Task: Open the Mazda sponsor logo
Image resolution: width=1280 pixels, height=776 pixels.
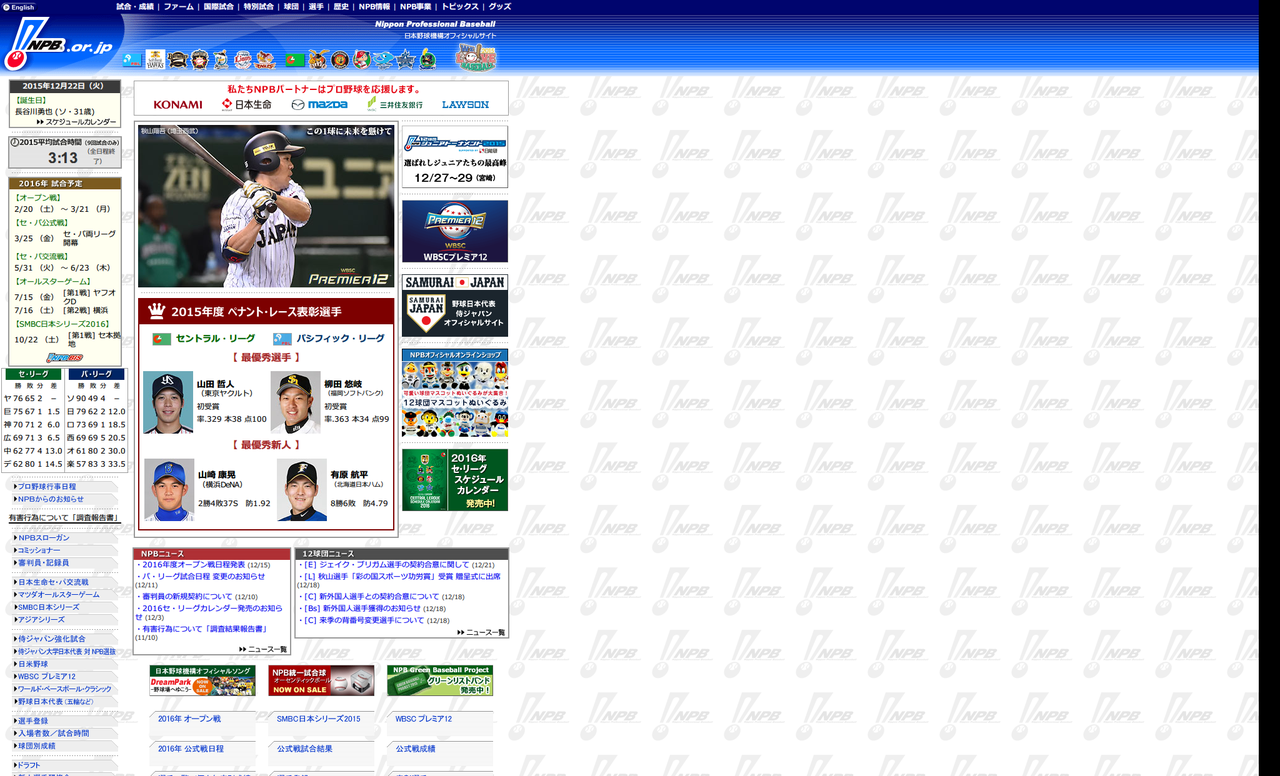Action: point(320,105)
